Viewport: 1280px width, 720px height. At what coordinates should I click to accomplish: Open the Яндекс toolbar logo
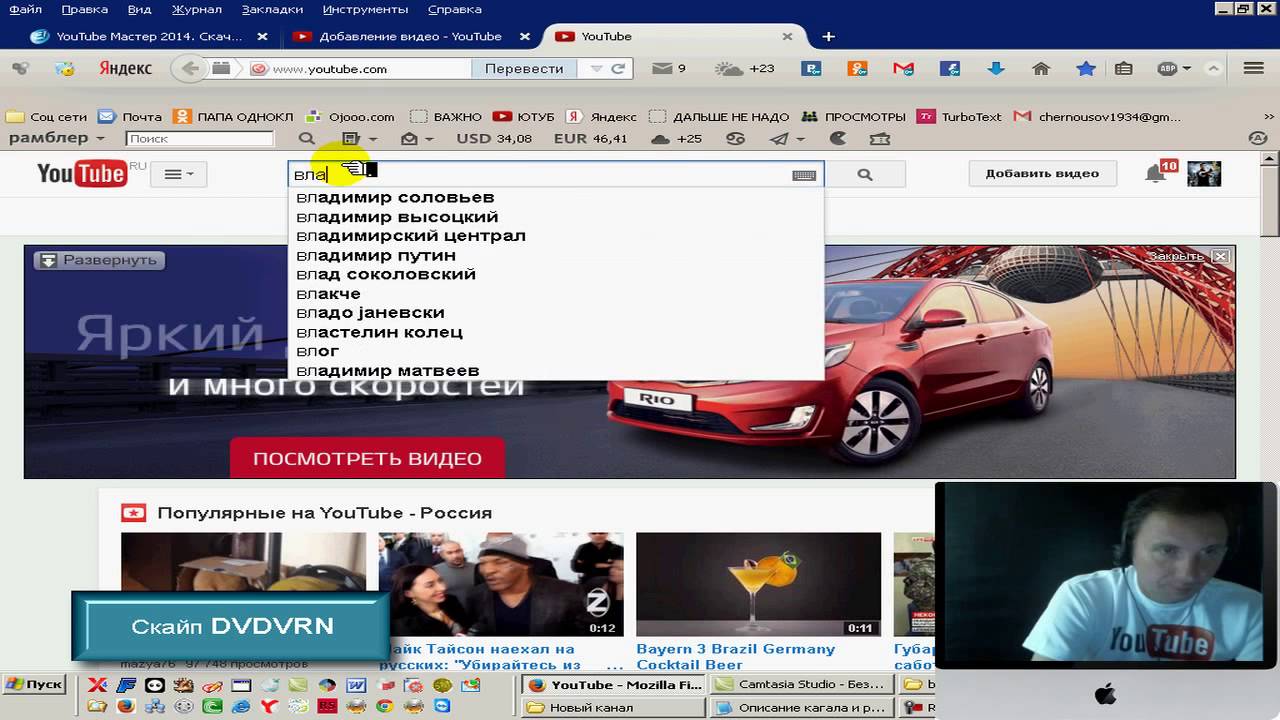pyautogui.click(x=125, y=69)
